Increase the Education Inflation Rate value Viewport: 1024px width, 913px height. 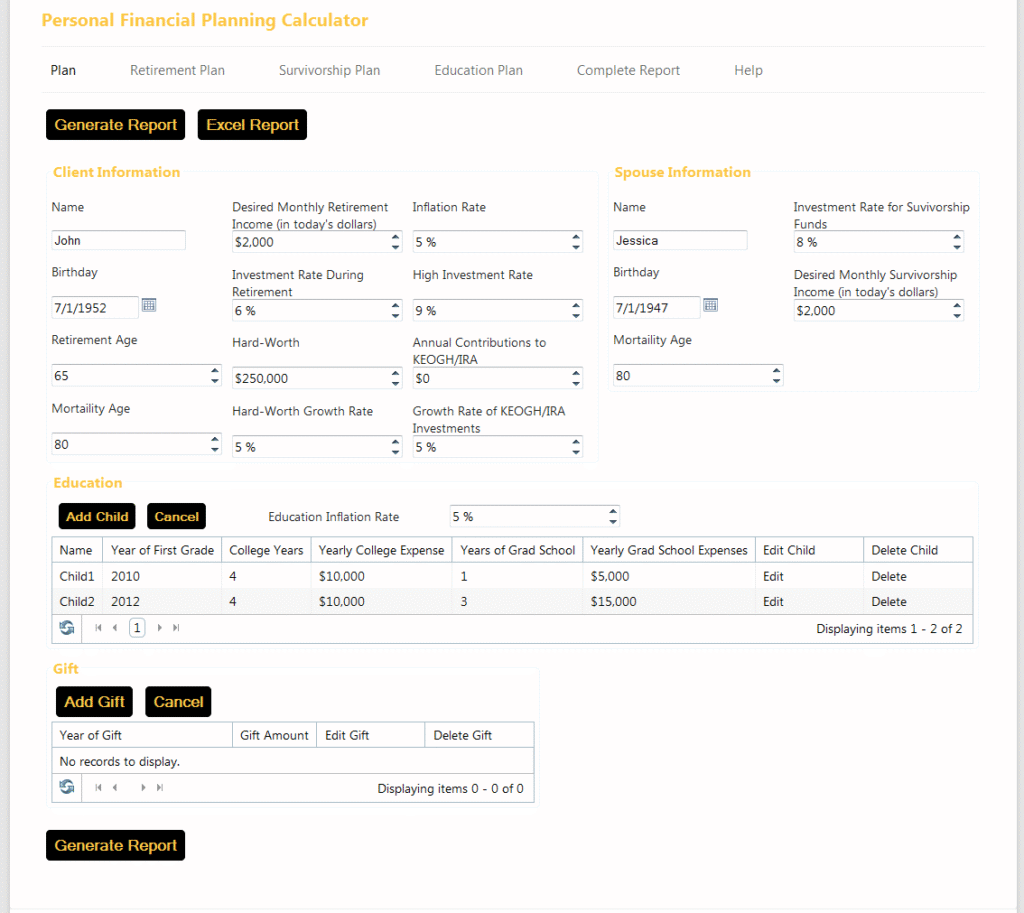coord(613,512)
